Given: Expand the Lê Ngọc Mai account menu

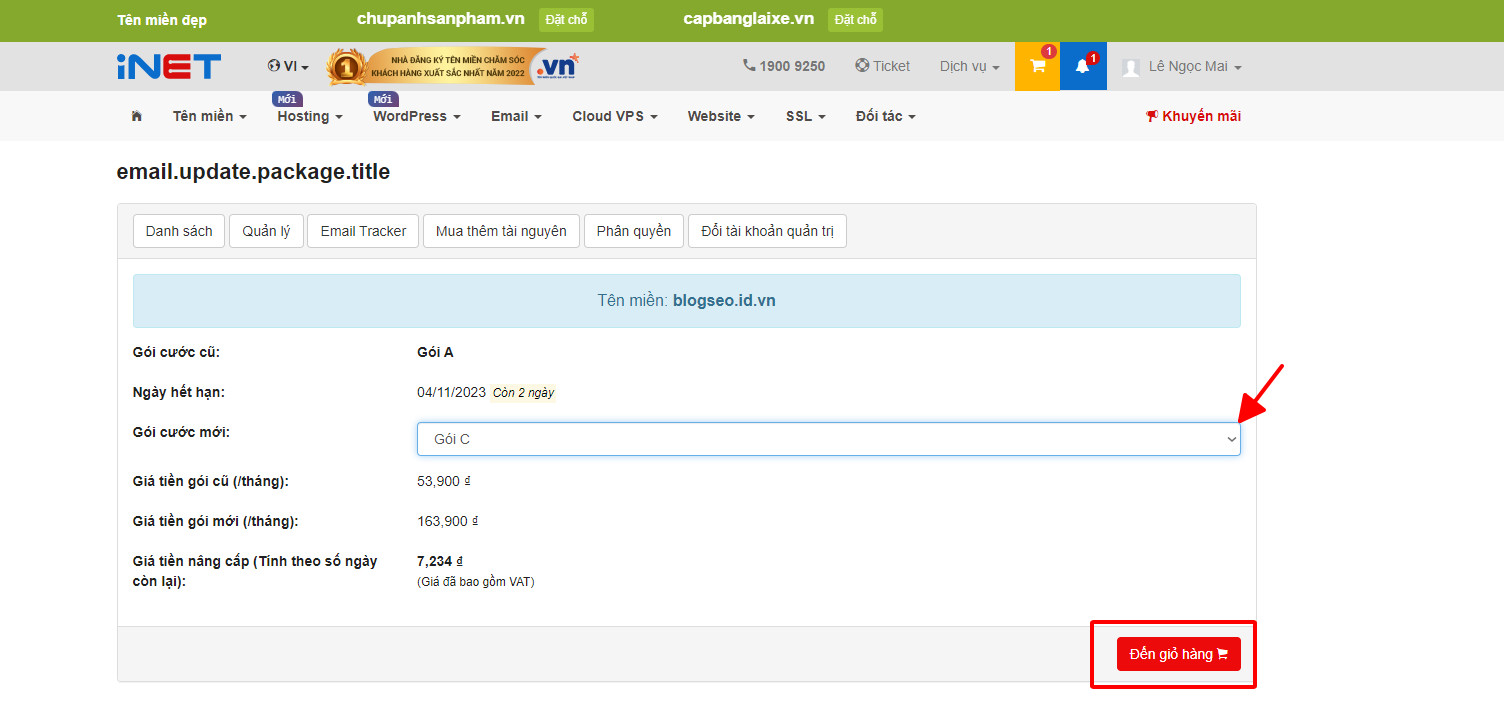Looking at the screenshot, I should tap(1185, 66).
